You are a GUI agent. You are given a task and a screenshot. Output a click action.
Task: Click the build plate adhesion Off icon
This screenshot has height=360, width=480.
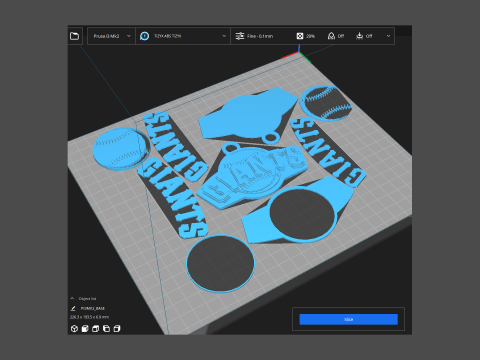click(359, 36)
